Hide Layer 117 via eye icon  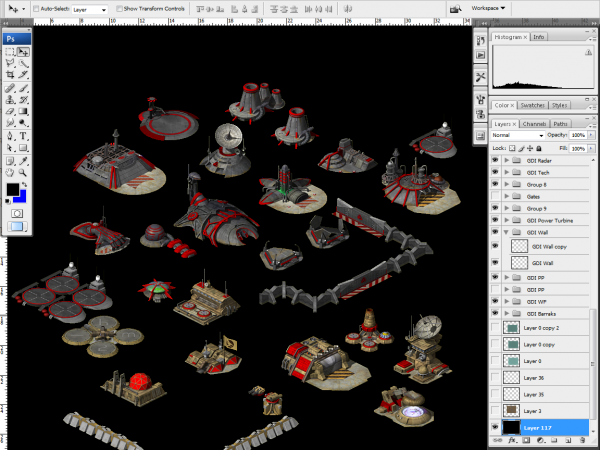point(496,427)
